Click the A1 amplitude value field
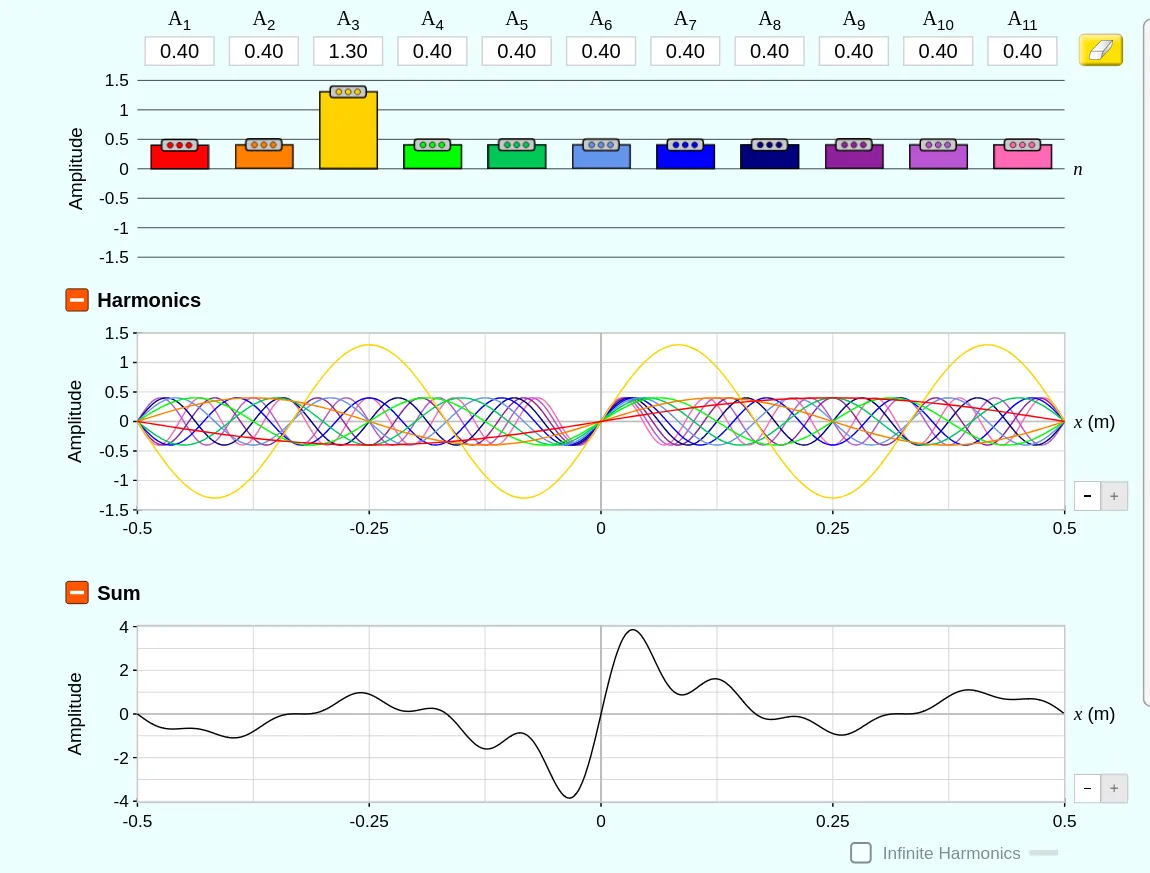This screenshot has width=1150, height=873. pyautogui.click(x=180, y=51)
